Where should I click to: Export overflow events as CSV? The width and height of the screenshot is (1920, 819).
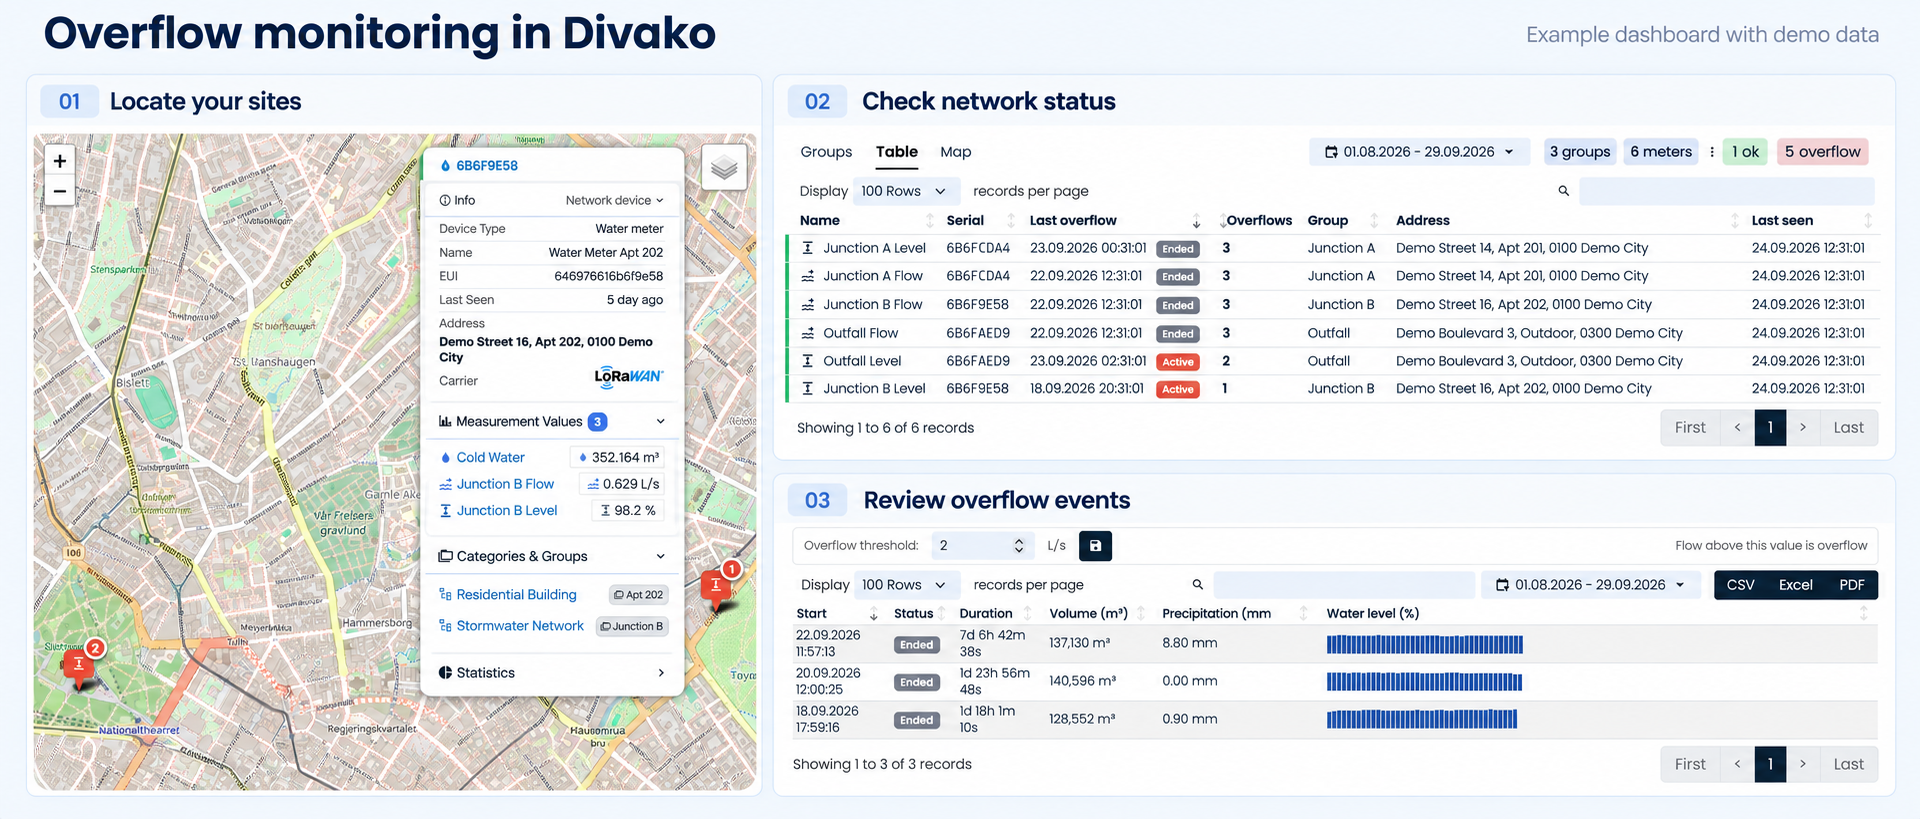[1740, 585]
